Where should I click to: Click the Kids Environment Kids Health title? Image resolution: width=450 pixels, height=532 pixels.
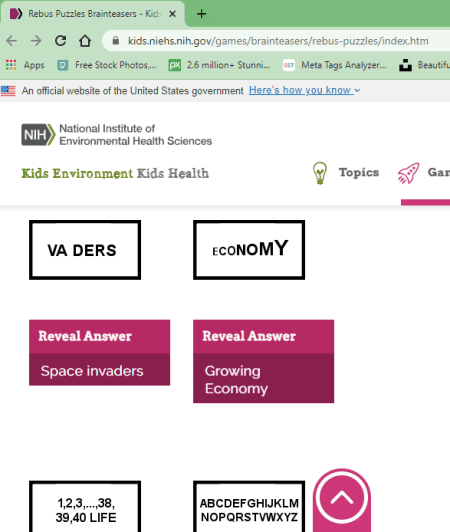(115, 173)
